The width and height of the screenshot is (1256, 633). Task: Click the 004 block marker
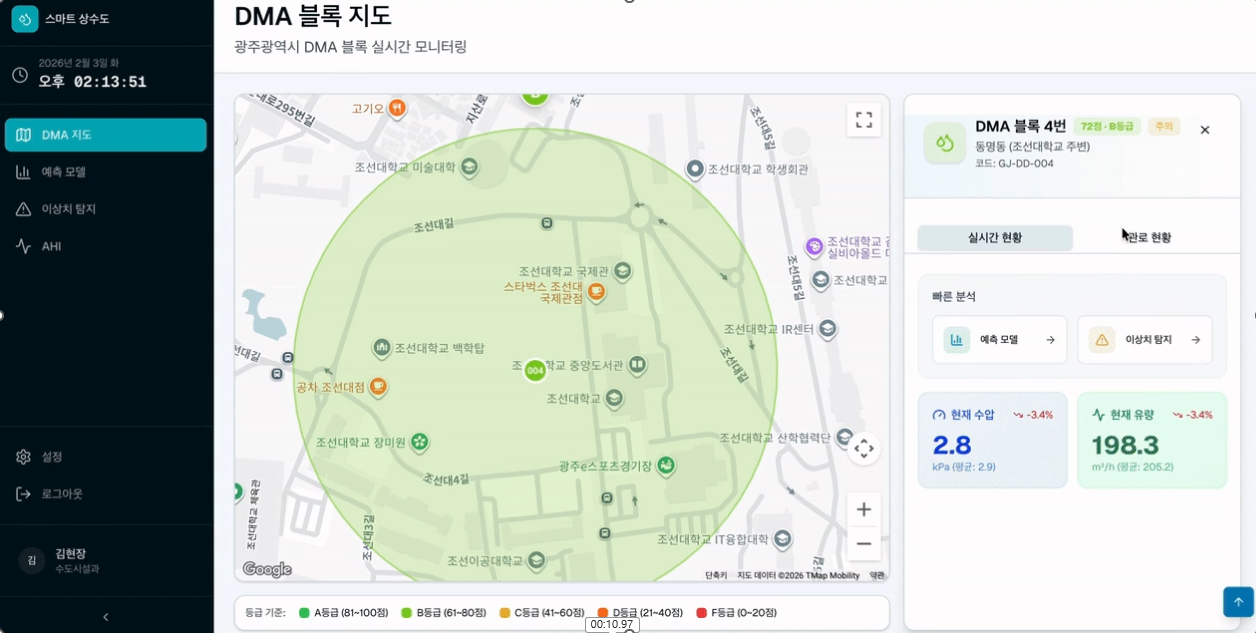(x=535, y=371)
